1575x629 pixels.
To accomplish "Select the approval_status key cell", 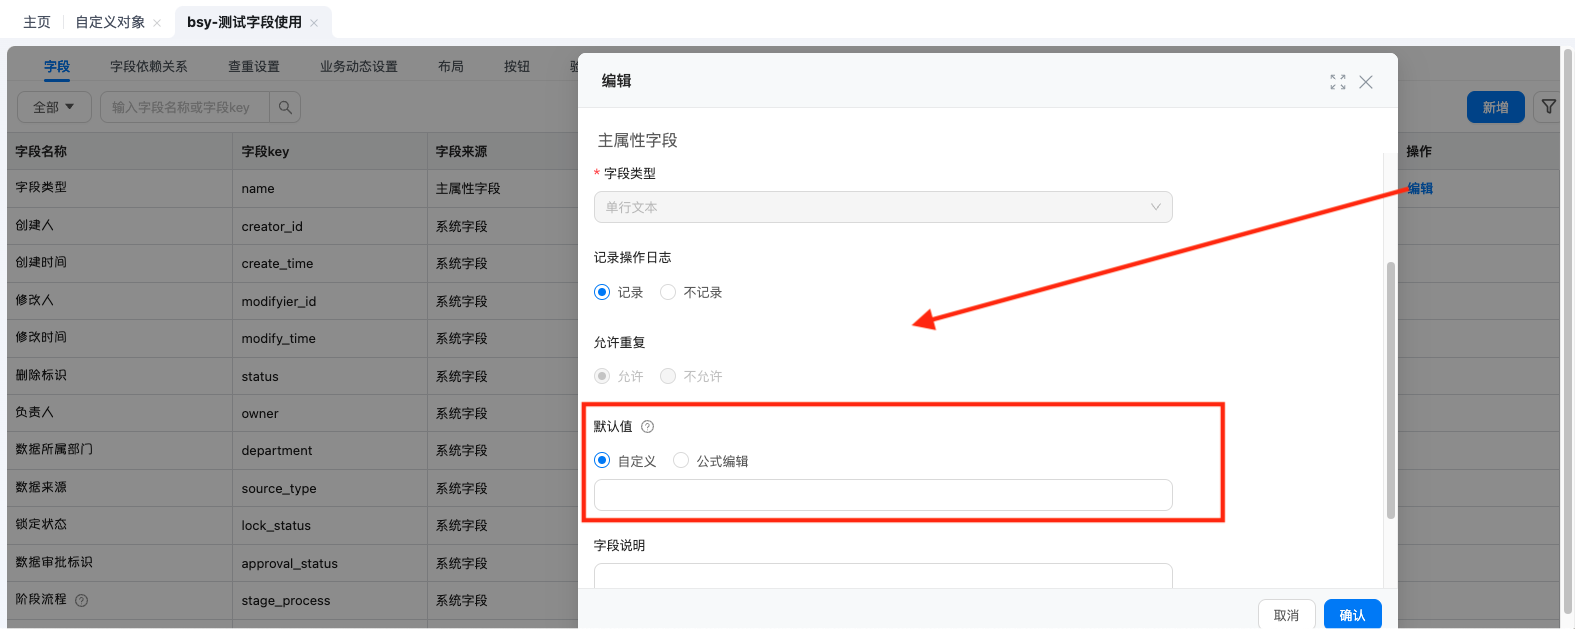I will point(290,564).
